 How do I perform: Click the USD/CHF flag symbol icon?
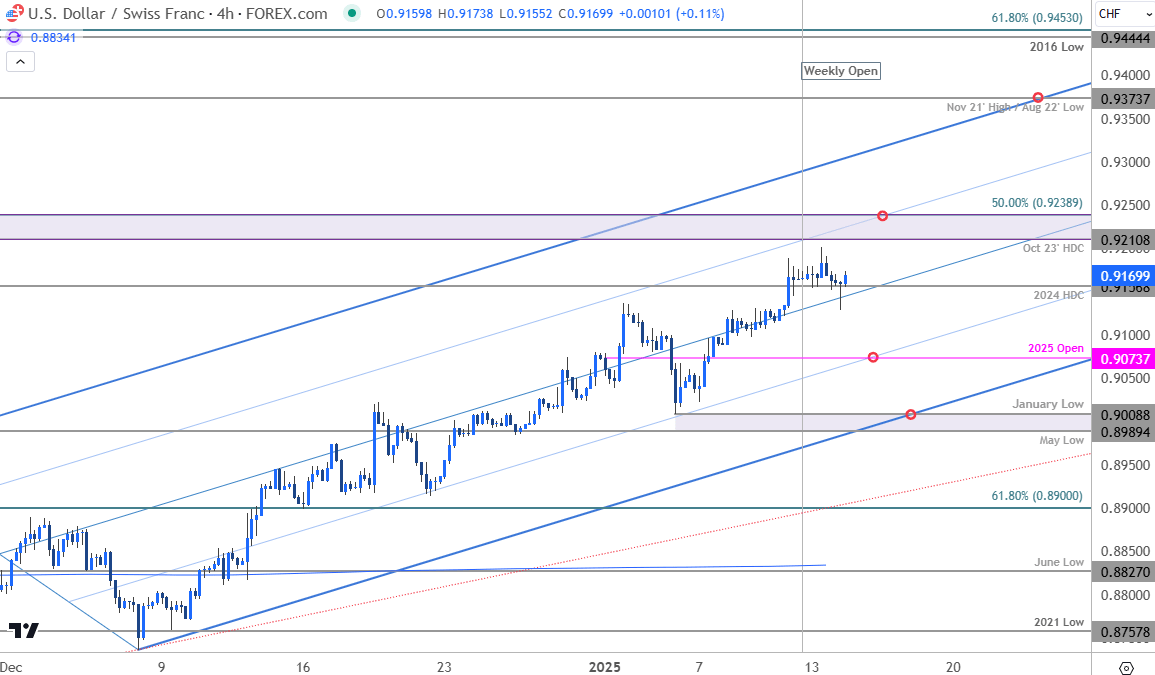pyautogui.click(x=12, y=14)
